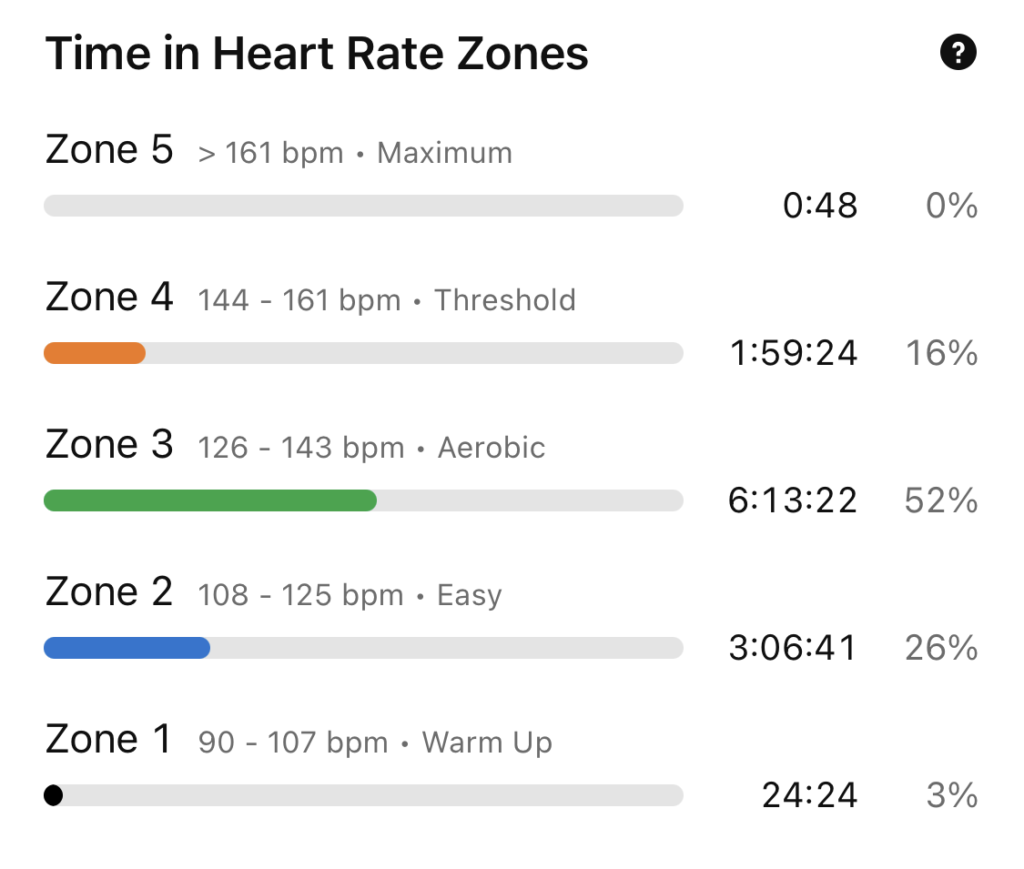Image resolution: width=1024 pixels, height=869 pixels.
Task: Select the Zone 1 label
Action: point(108,740)
